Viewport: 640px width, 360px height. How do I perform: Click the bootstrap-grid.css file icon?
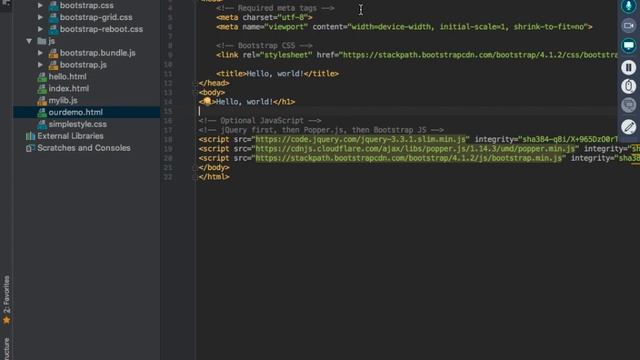click(x=53, y=18)
